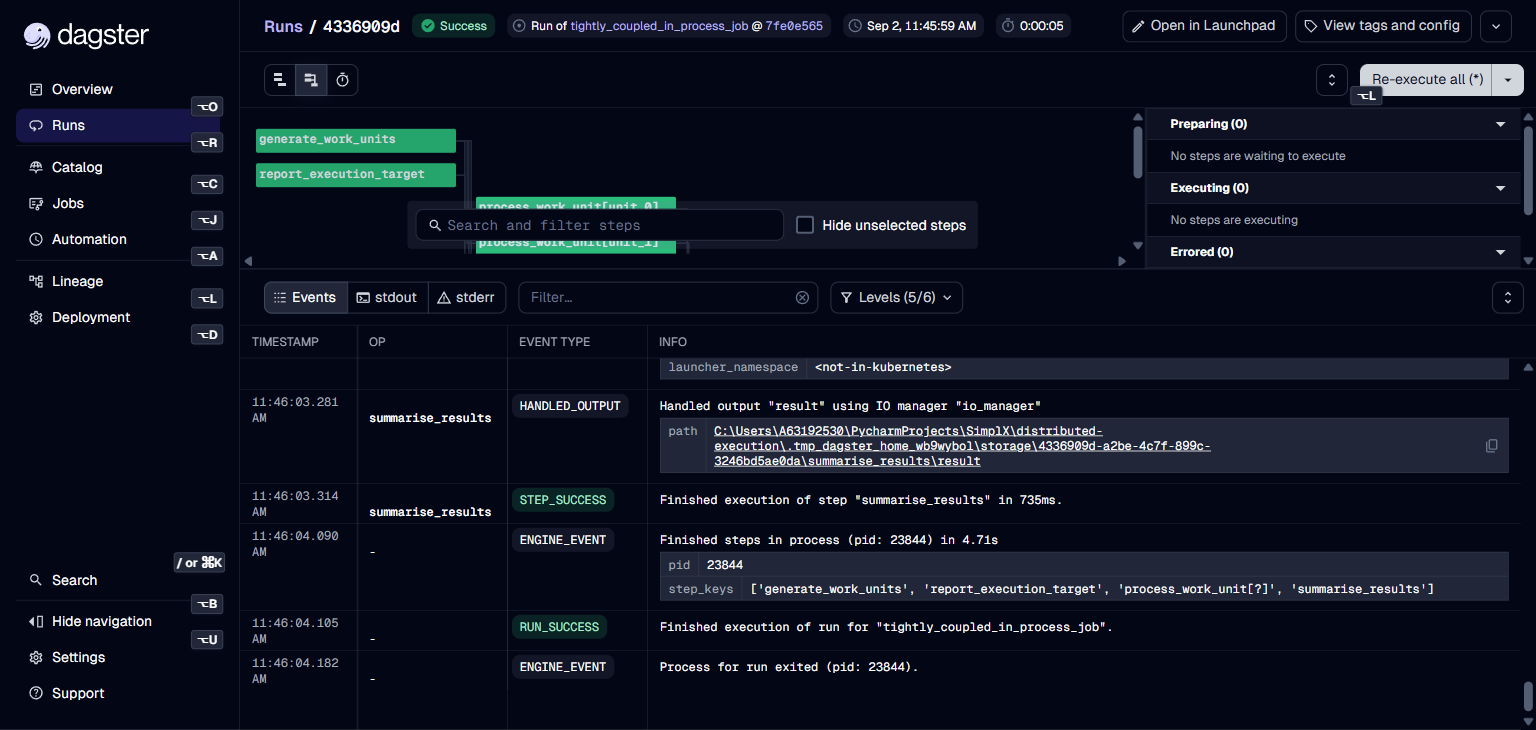Click the HANDLED_OUTPUT event tag
Screen dimensions: 1536x730
click(x=570, y=406)
